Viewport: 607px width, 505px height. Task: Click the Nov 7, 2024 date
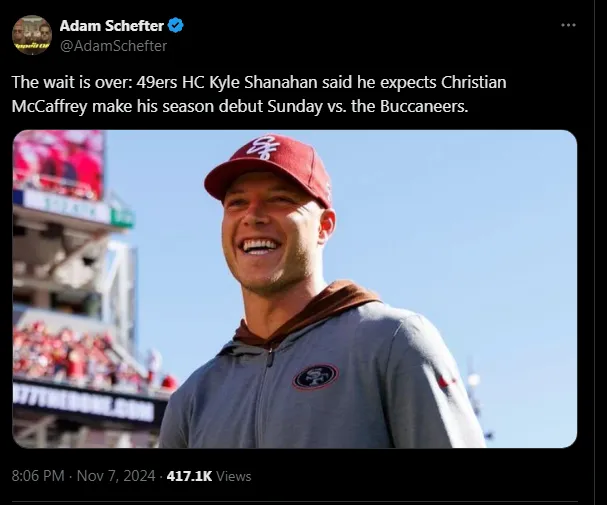pos(117,476)
